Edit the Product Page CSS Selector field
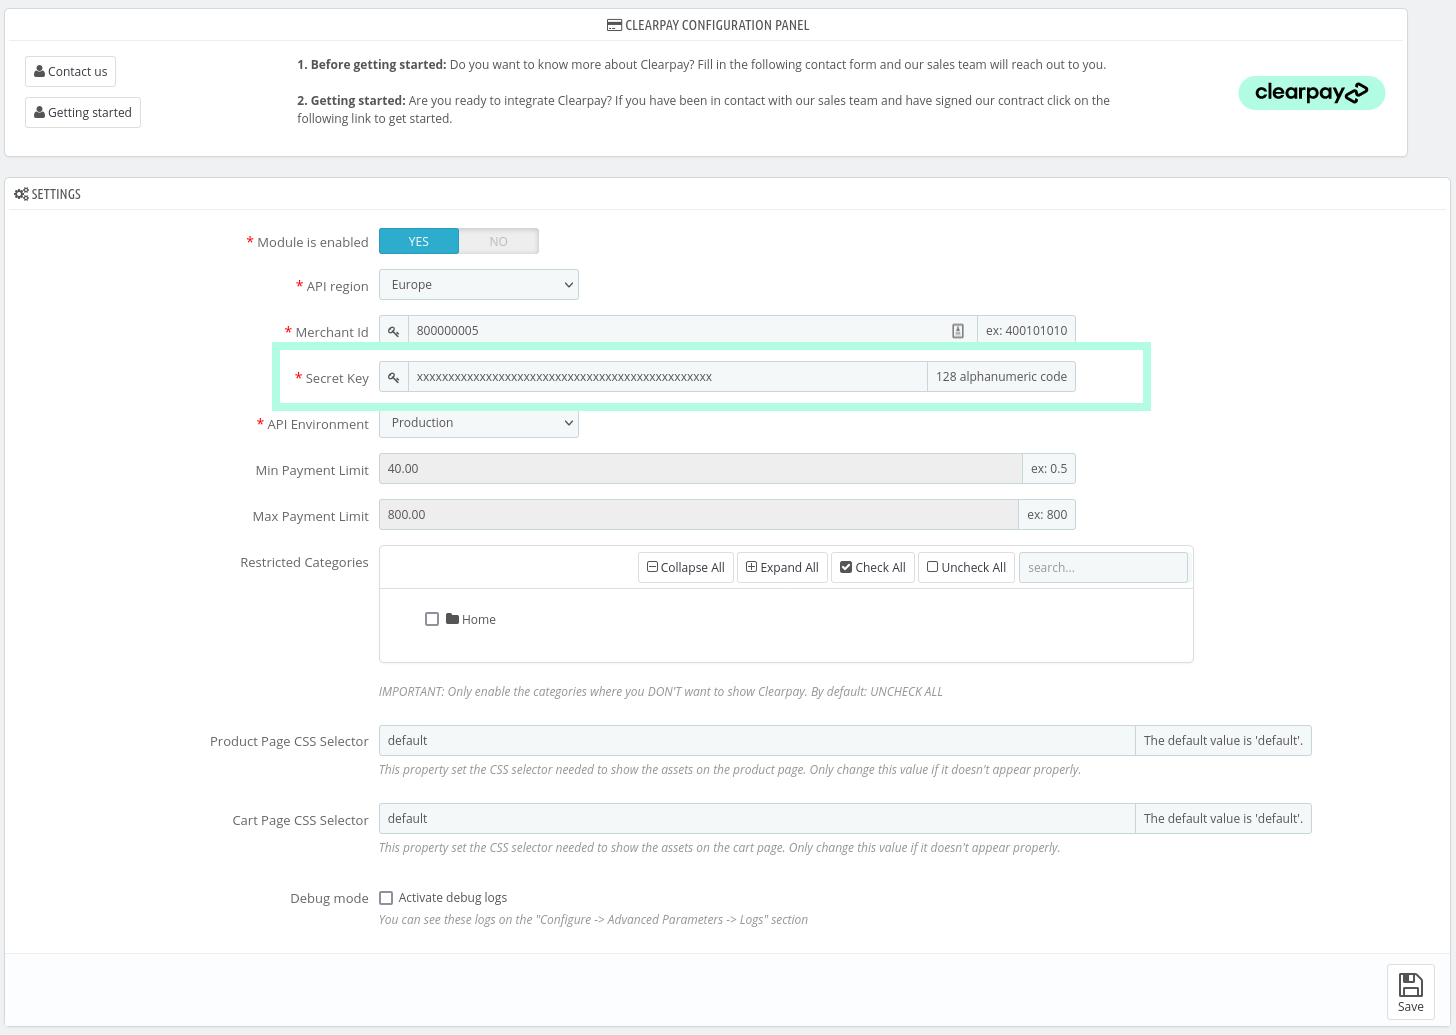The width and height of the screenshot is (1456, 1035). [757, 741]
